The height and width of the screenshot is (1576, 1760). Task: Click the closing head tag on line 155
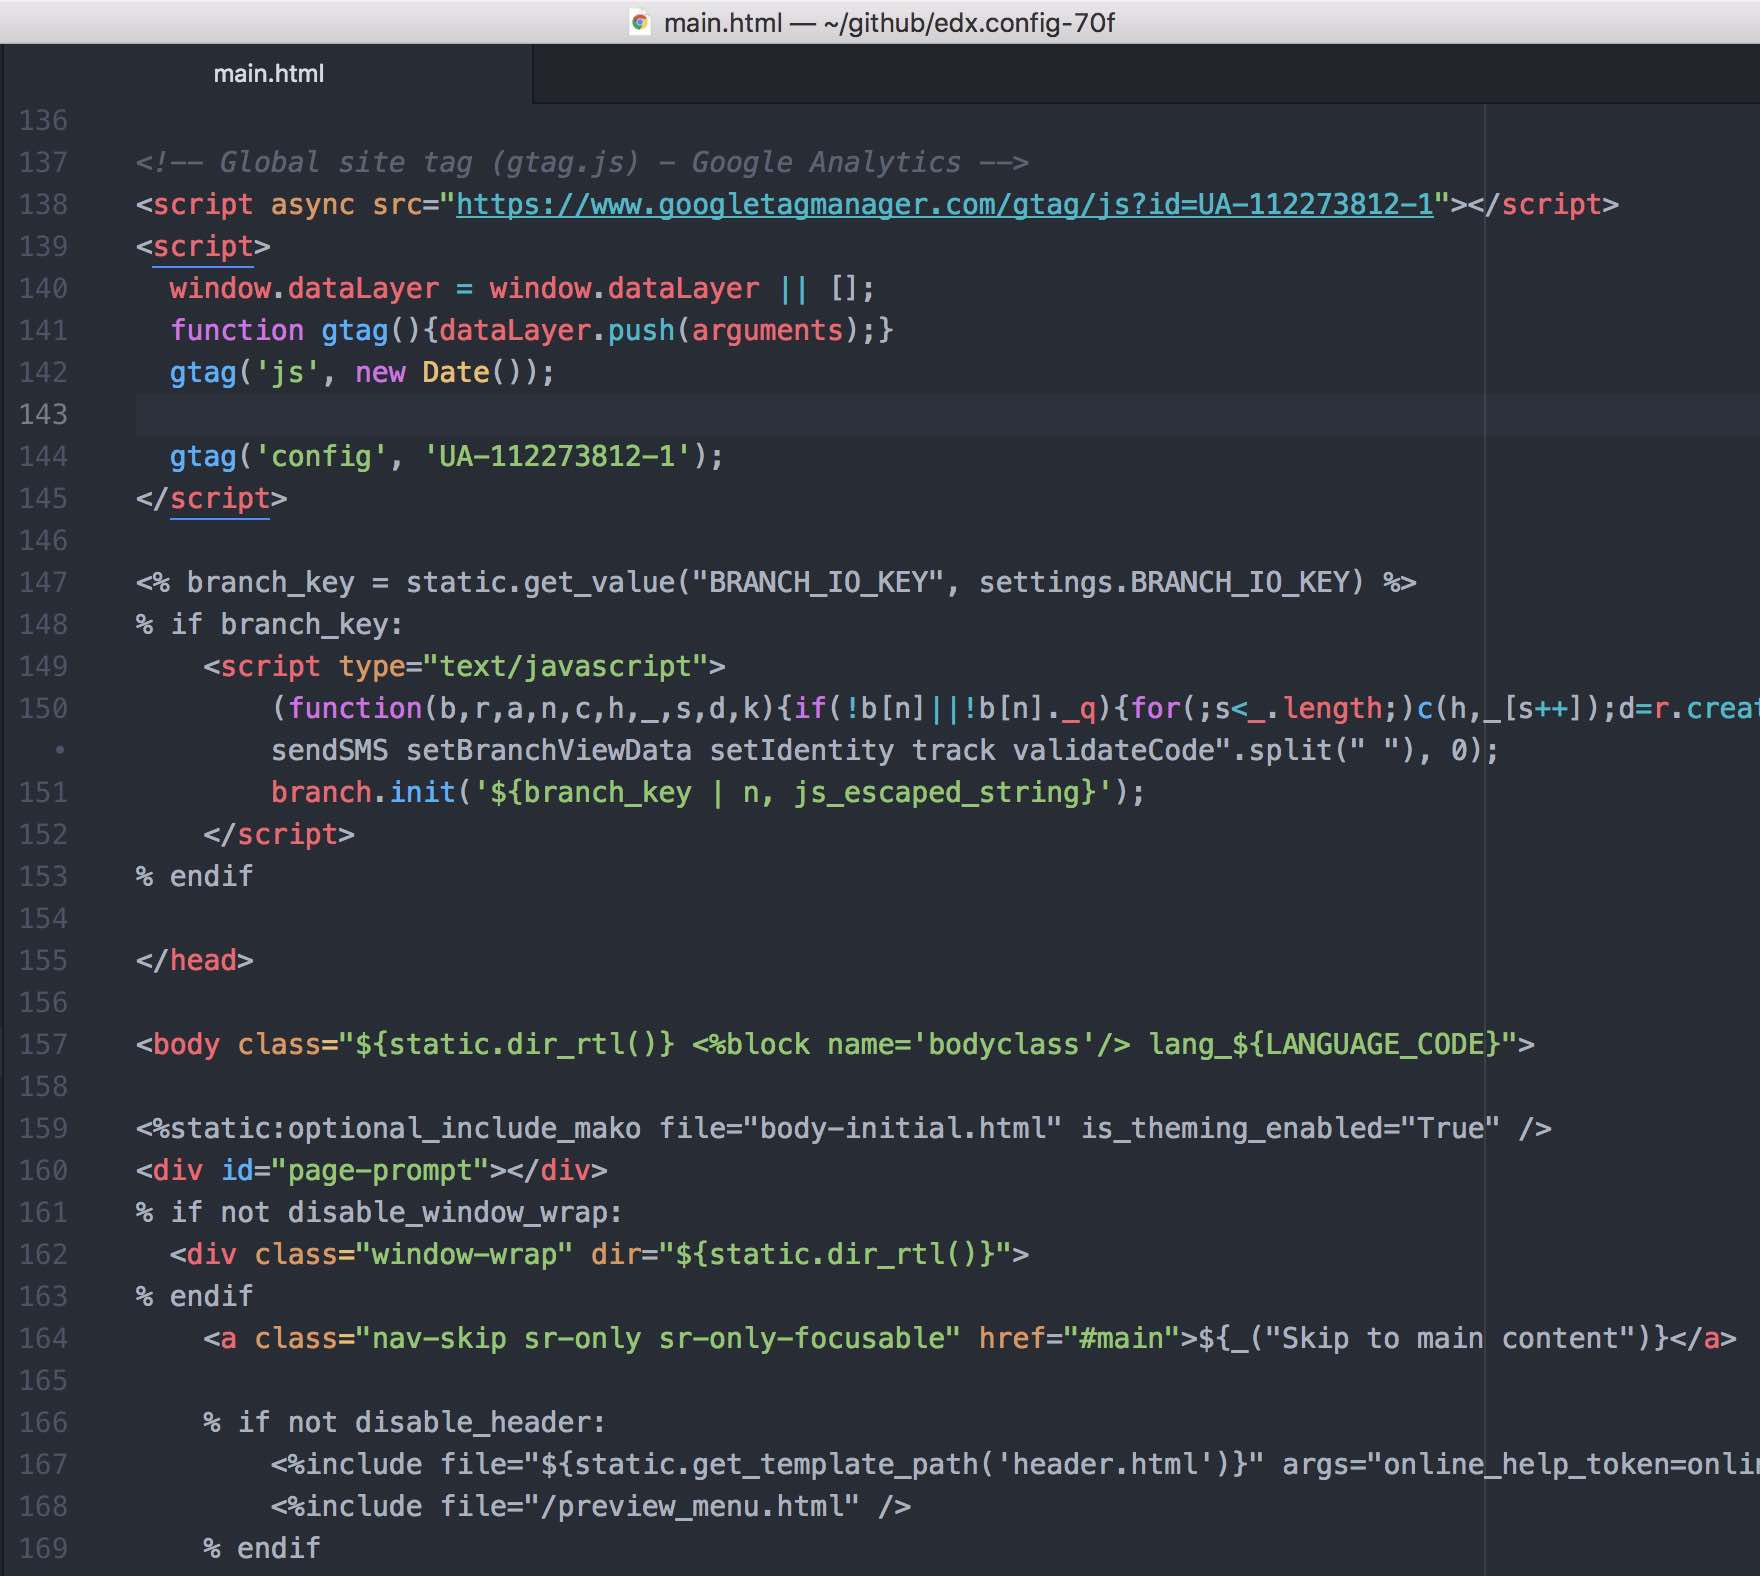pos(195,960)
